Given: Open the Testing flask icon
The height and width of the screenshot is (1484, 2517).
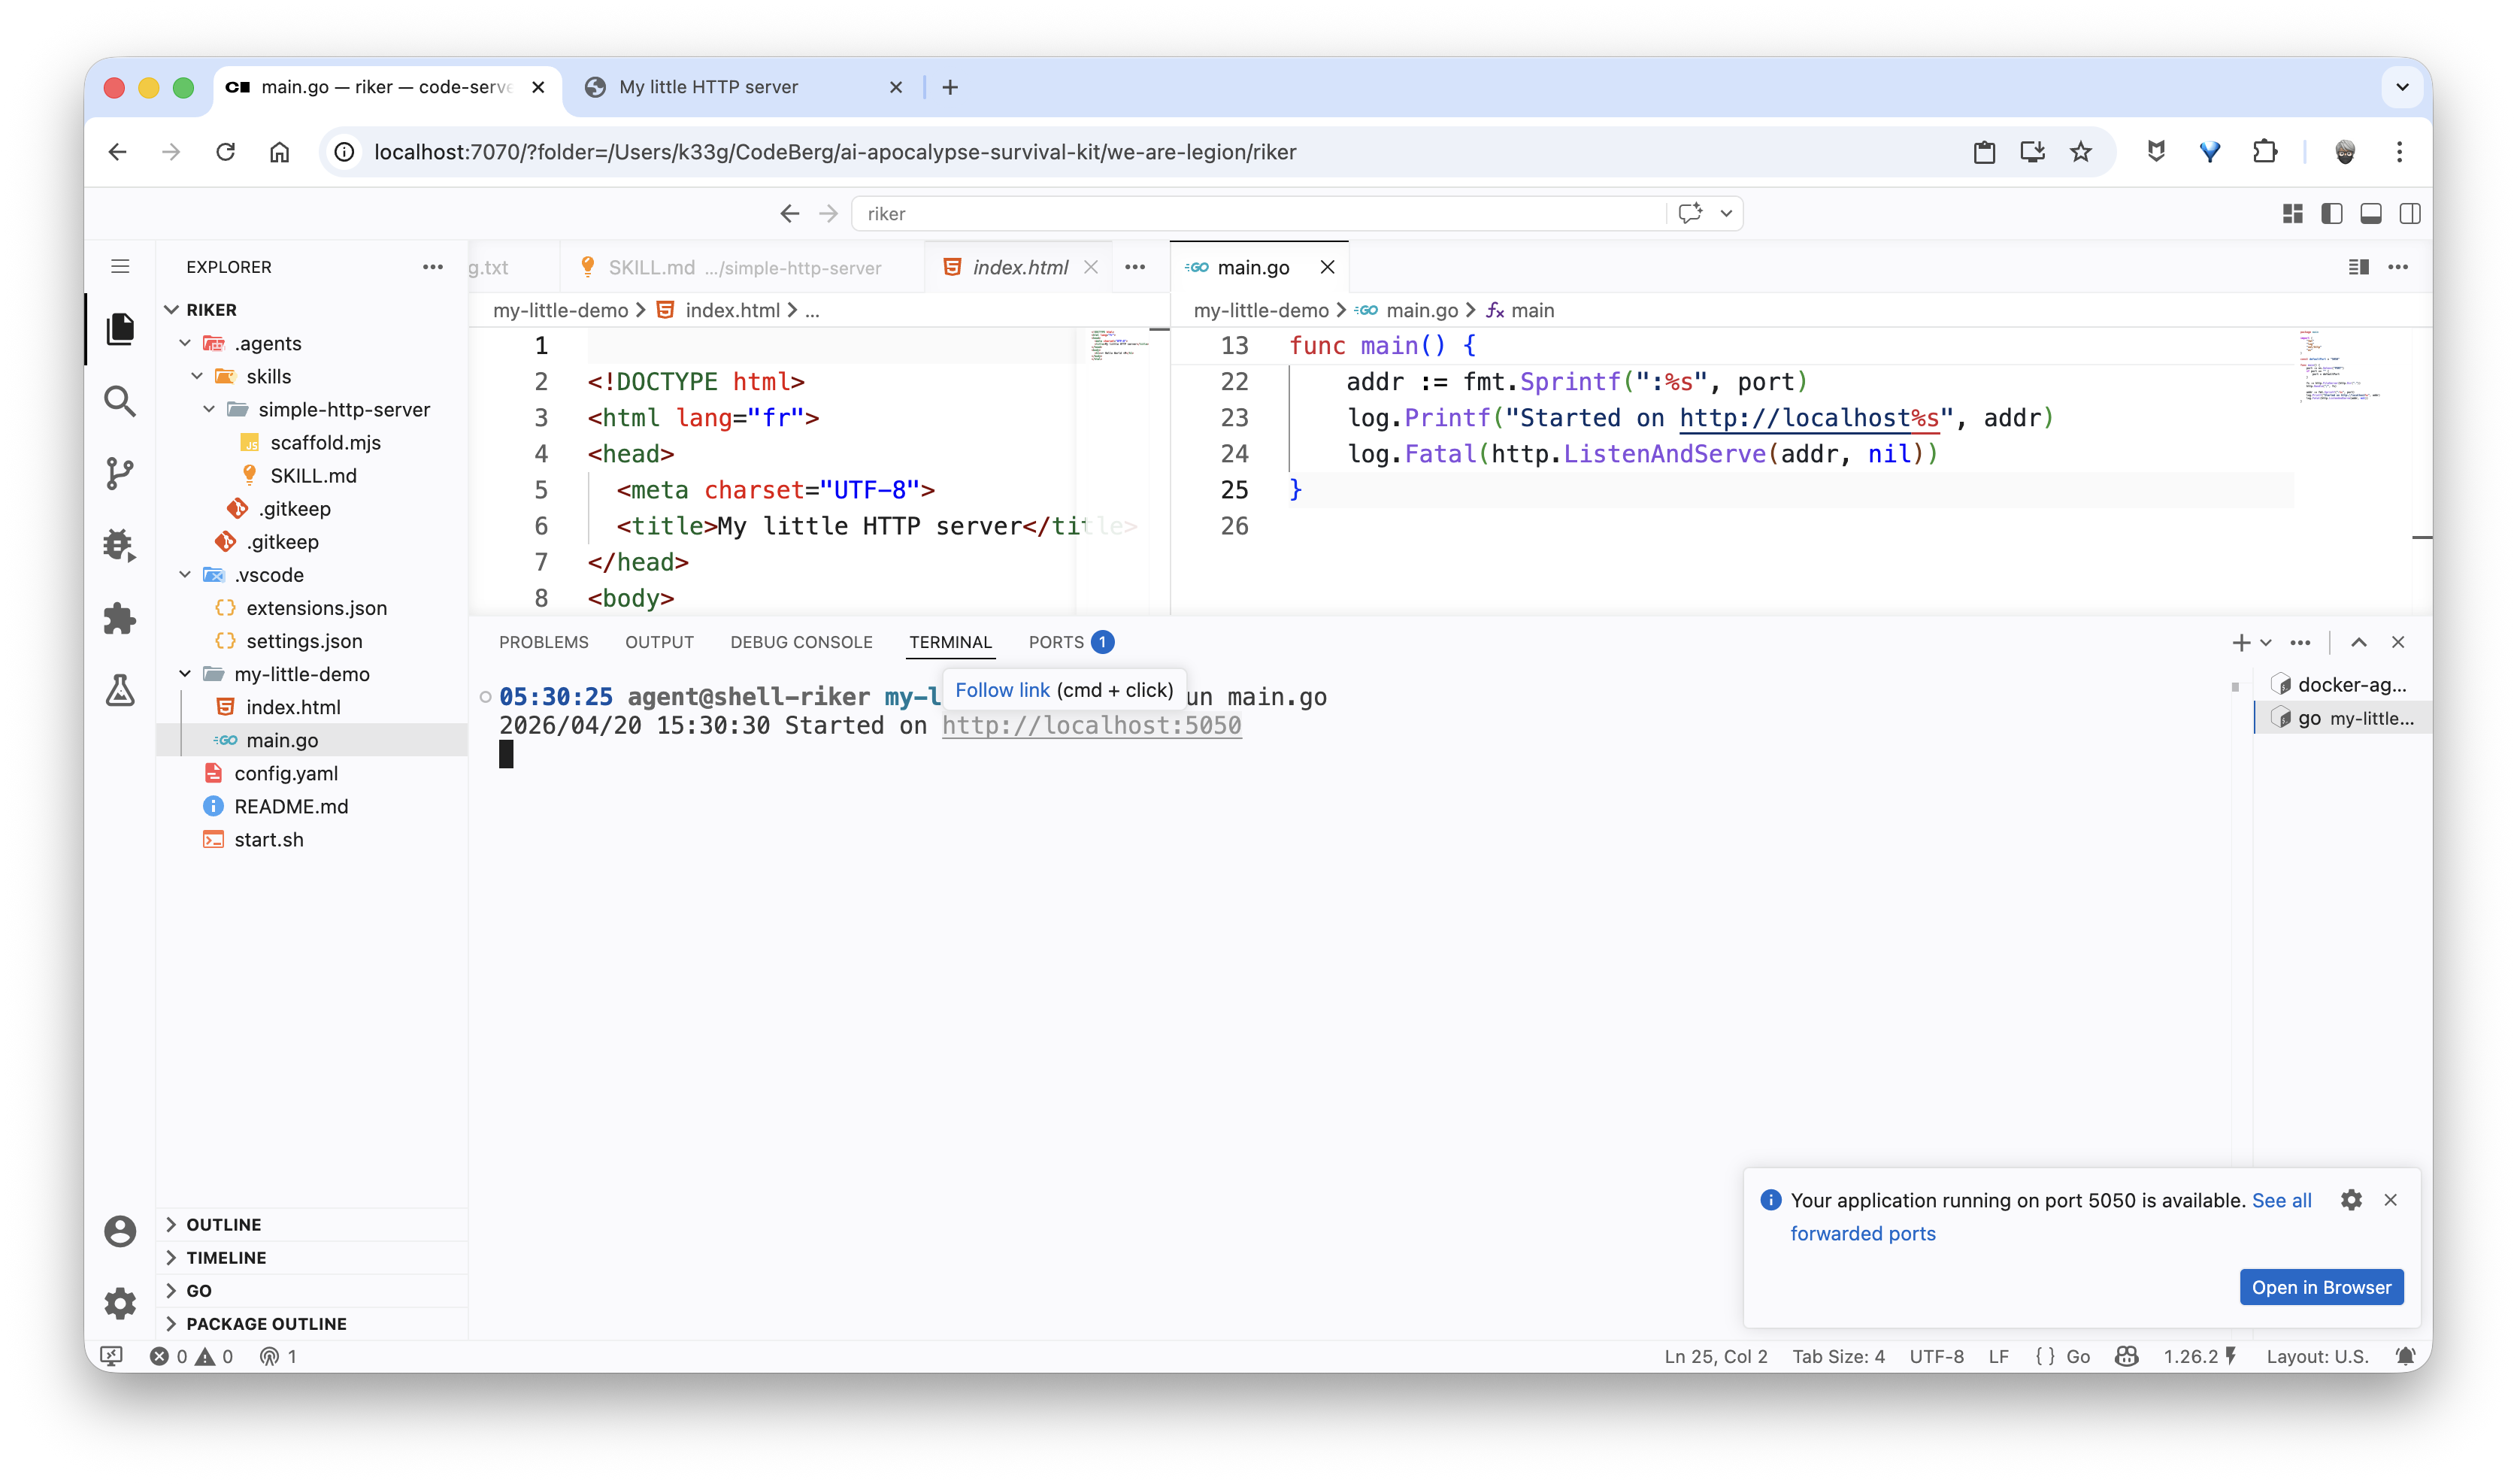Looking at the screenshot, I should click(x=120, y=690).
